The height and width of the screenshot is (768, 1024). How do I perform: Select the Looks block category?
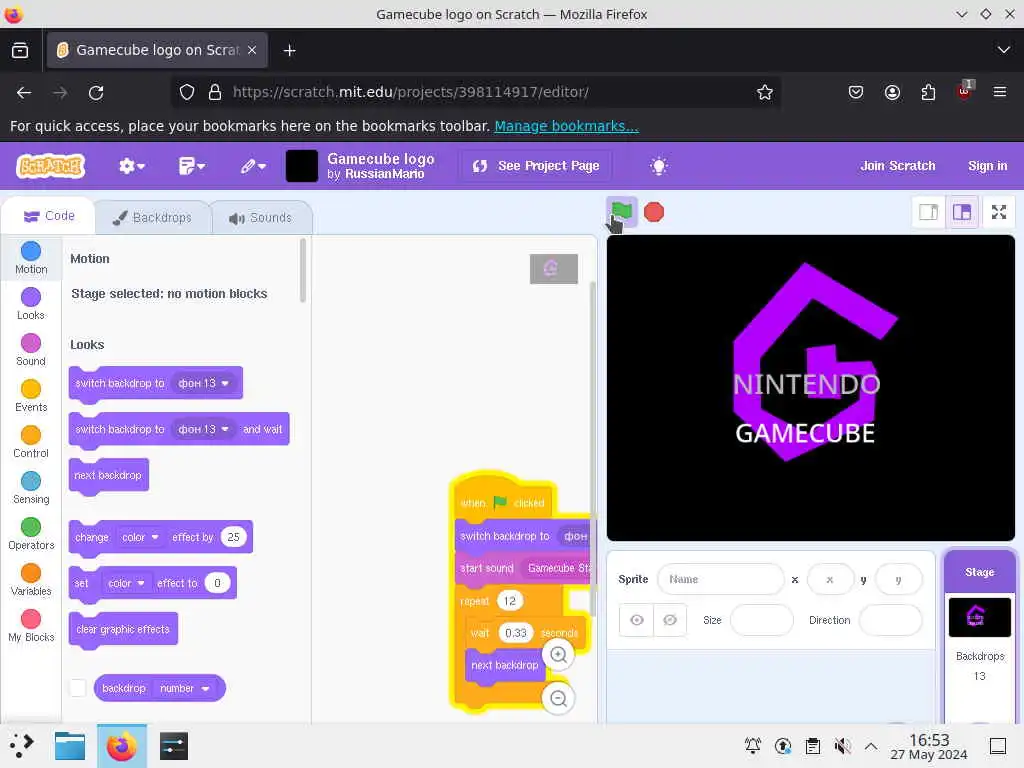(x=31, y=304)
